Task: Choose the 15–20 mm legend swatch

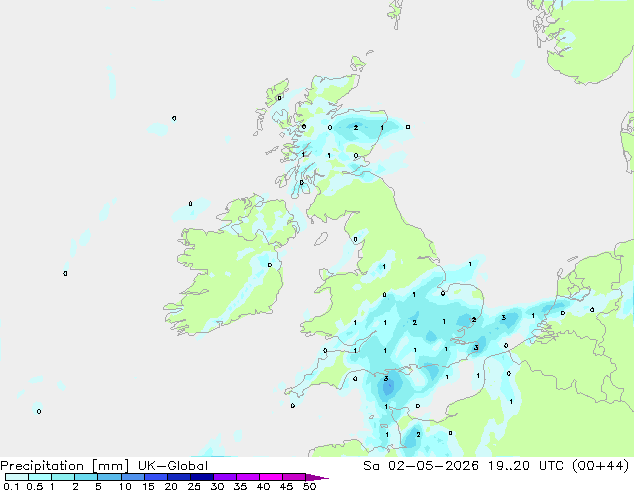Action: tap(155, 477)
